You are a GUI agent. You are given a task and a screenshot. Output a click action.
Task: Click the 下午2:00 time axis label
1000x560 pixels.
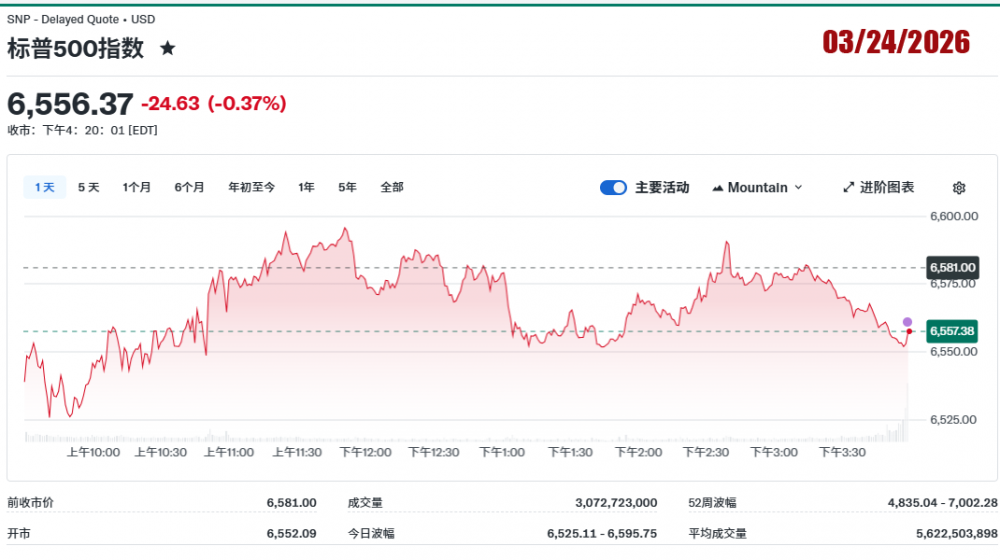point(638,453)
